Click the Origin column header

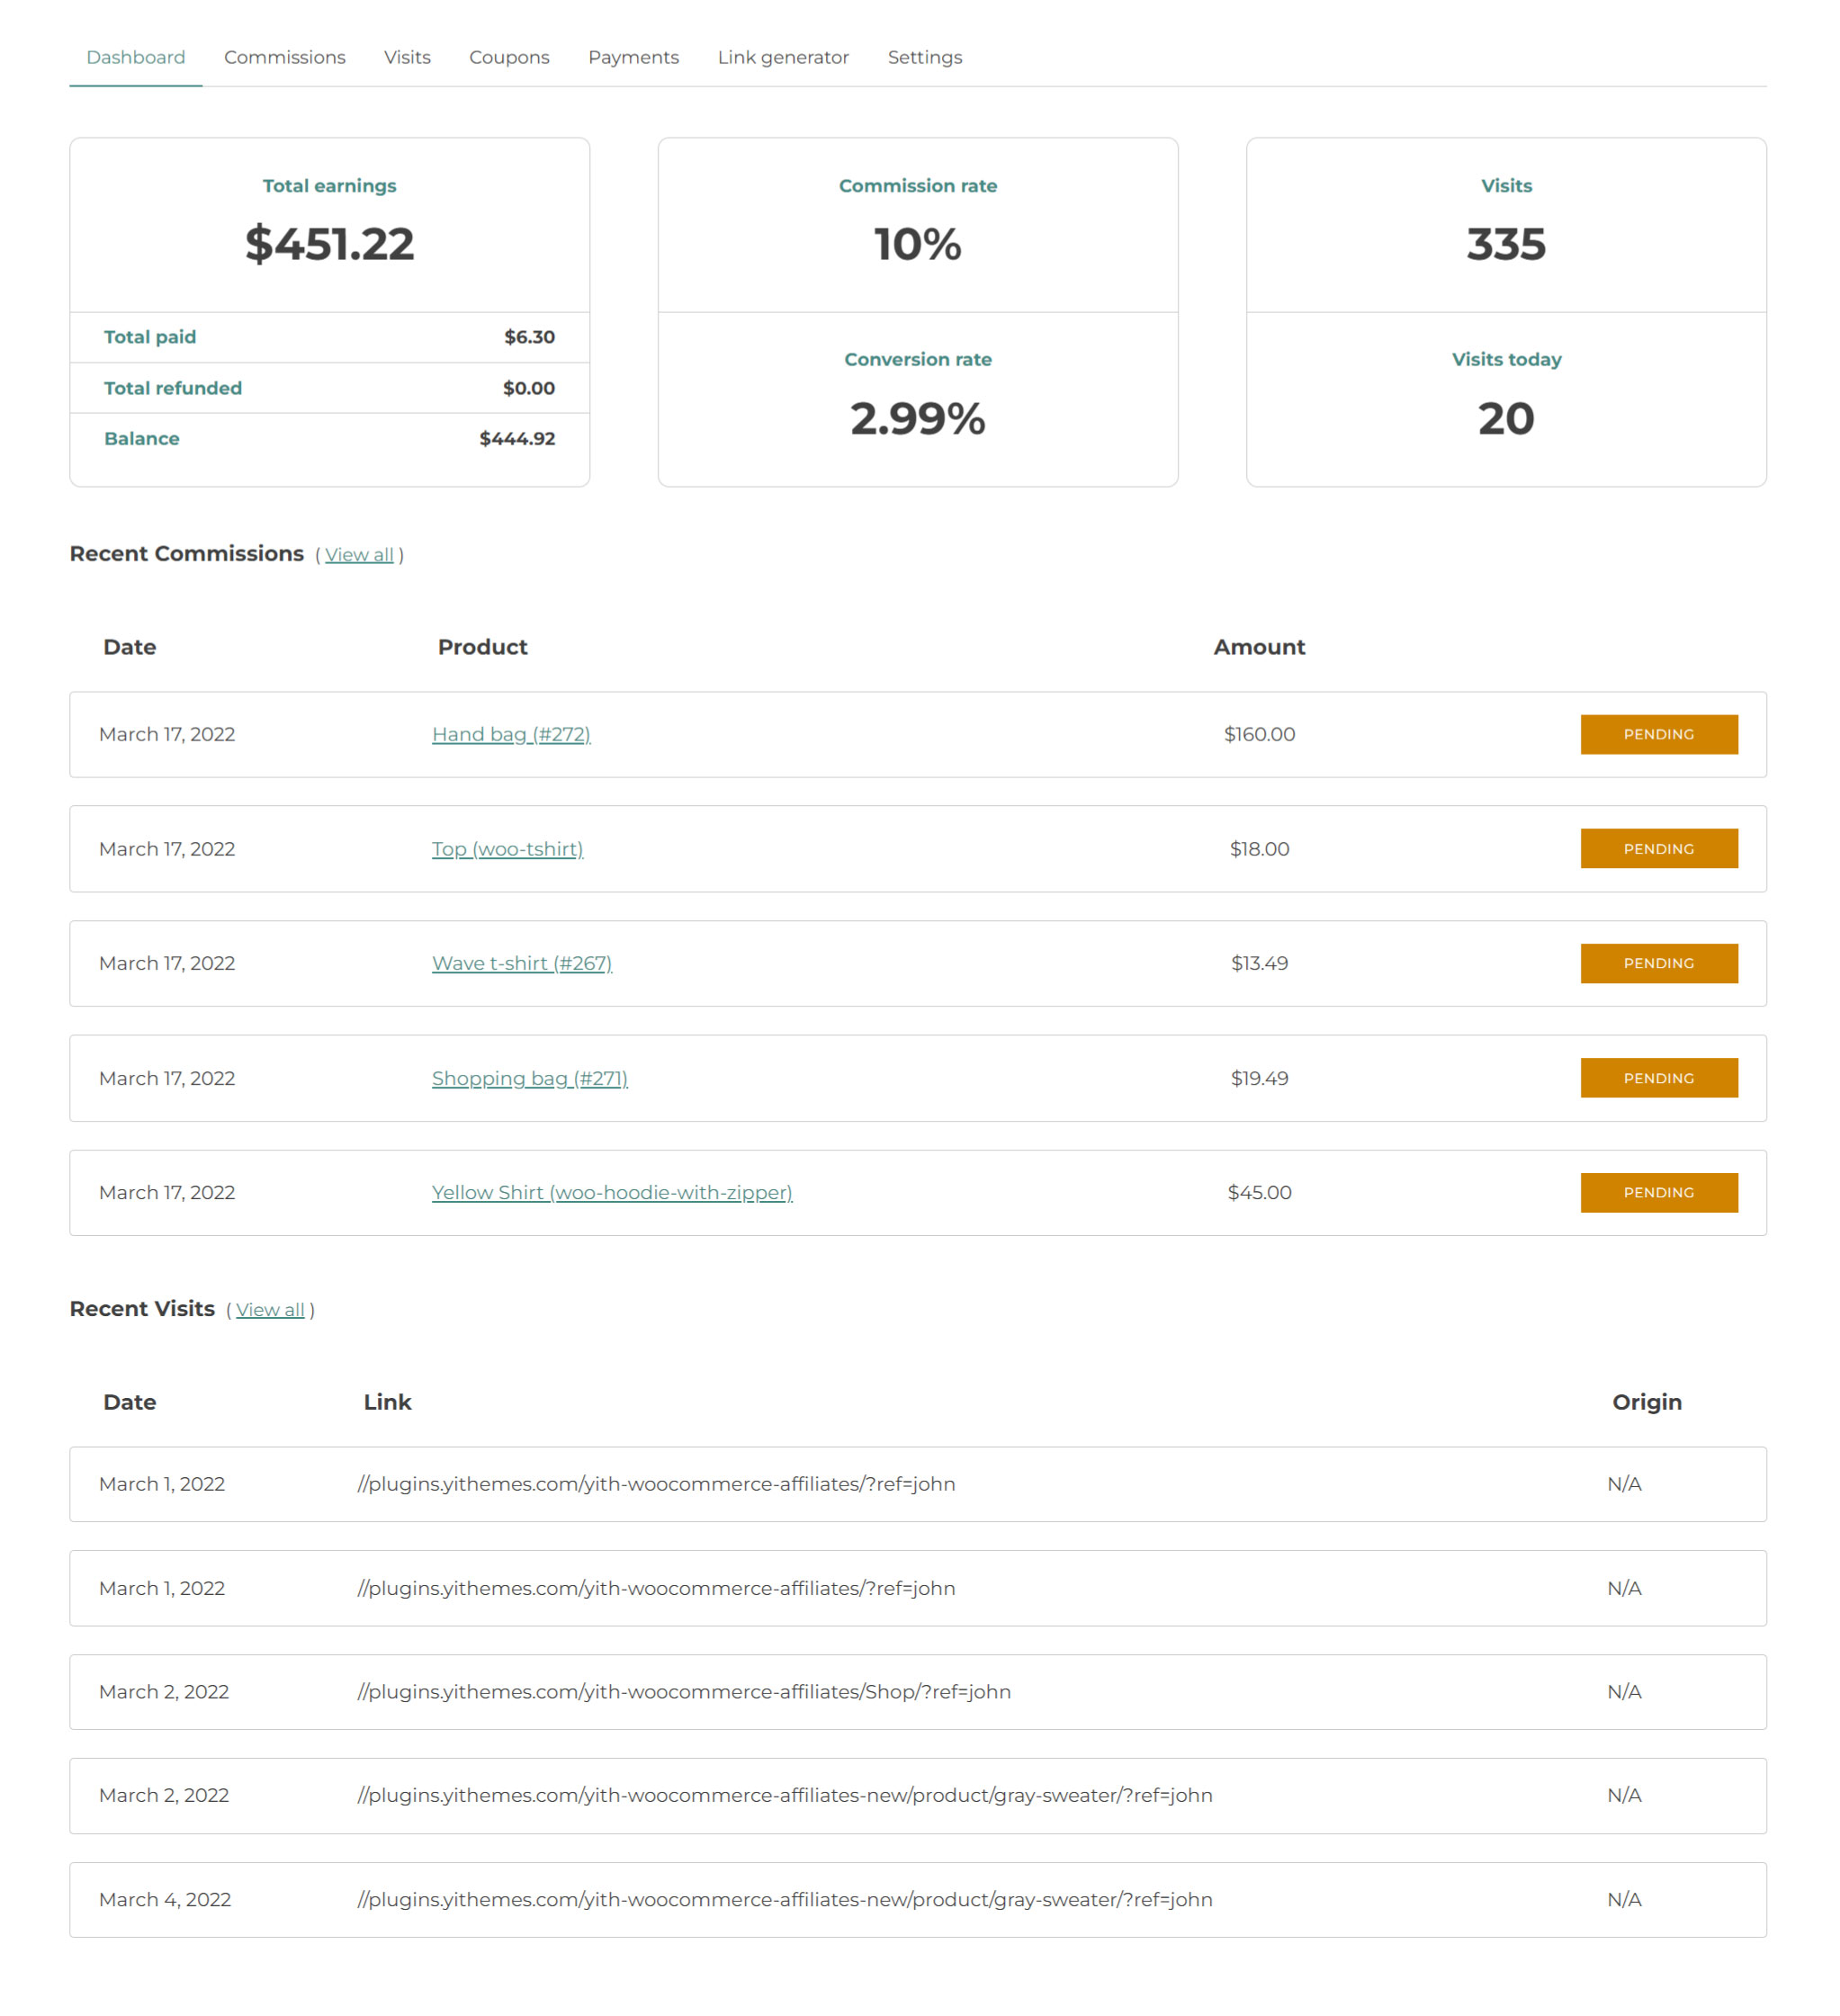point(1647,1402)
